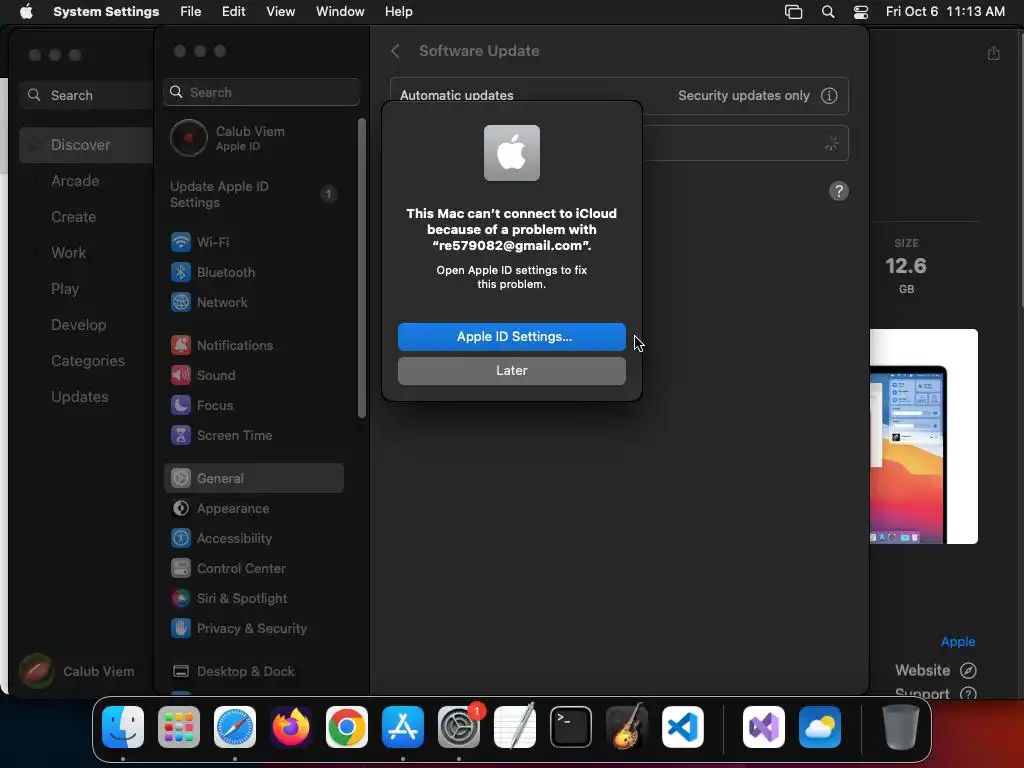
Task: Launch GarageBand from the Dock
Action: (627, 727)
